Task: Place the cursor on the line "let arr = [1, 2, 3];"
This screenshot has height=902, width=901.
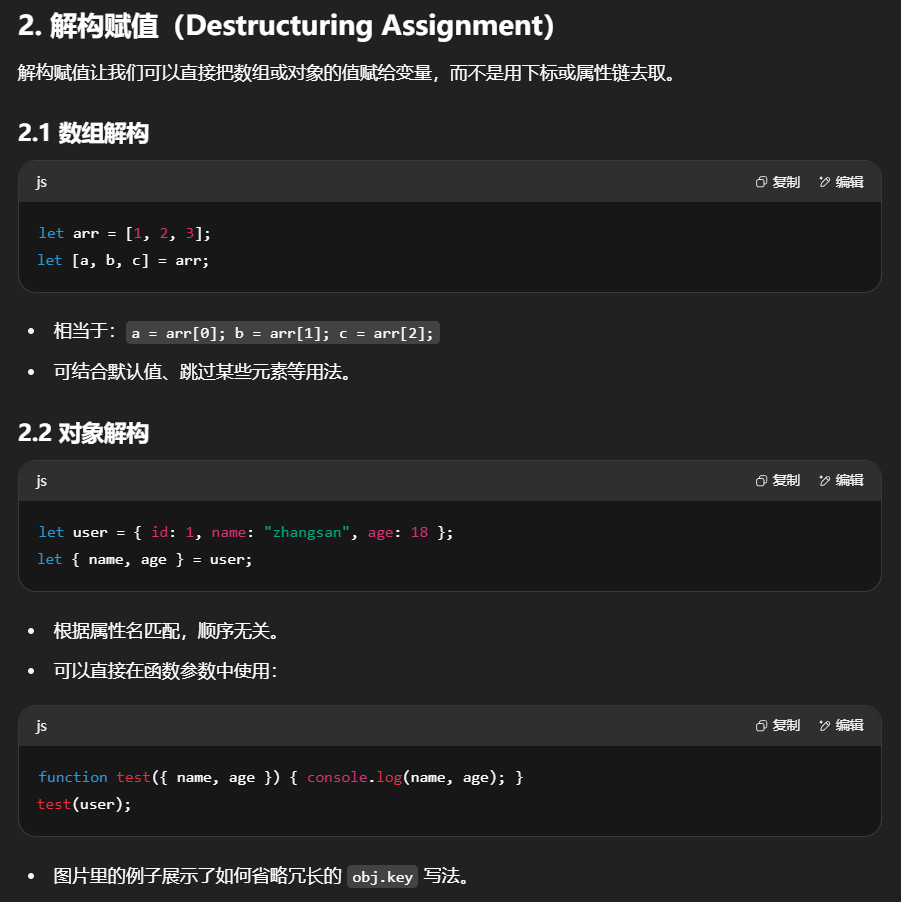Action: [125, 233]
